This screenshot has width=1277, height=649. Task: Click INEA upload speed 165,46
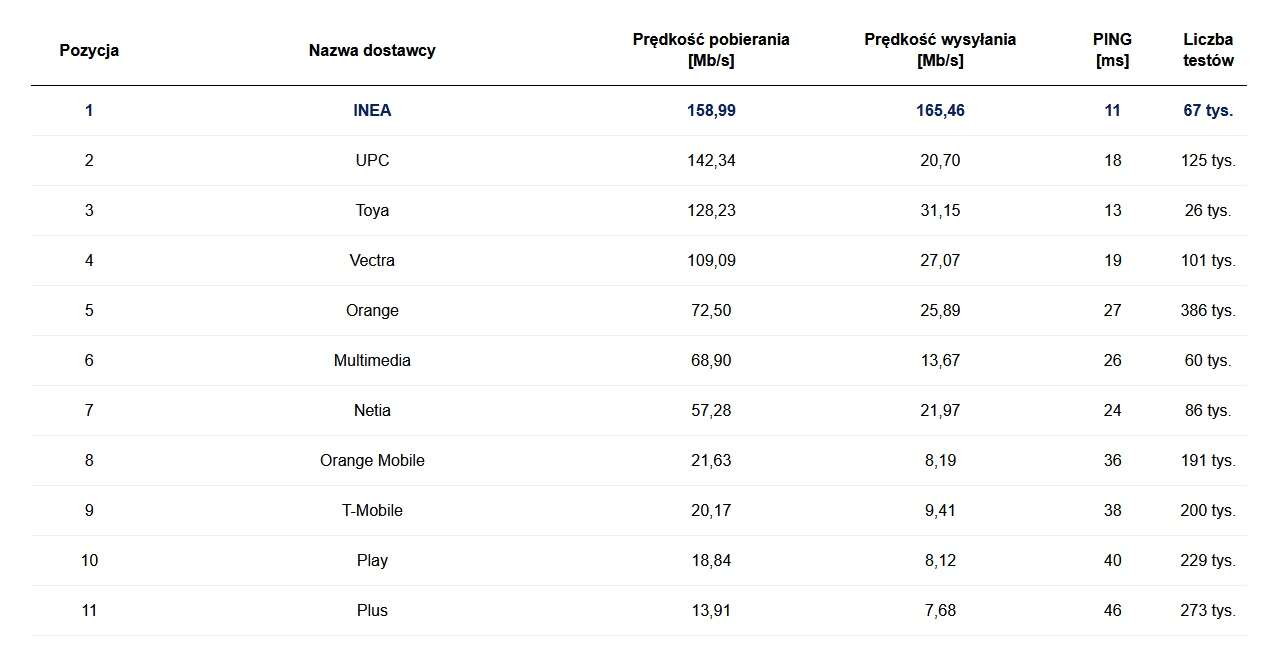940,111
